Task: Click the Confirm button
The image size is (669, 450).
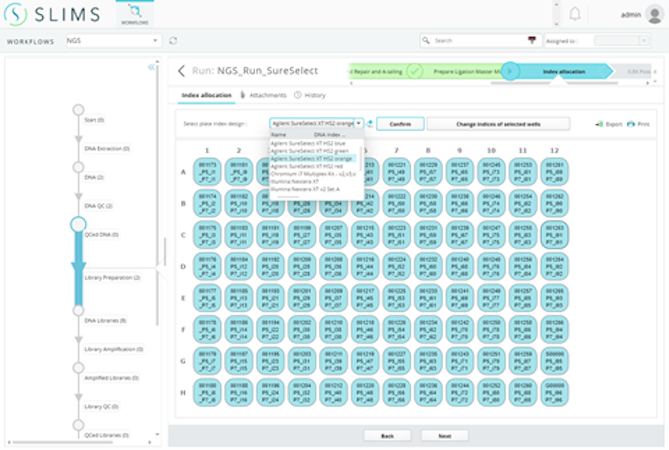Action: click(400, 124)
